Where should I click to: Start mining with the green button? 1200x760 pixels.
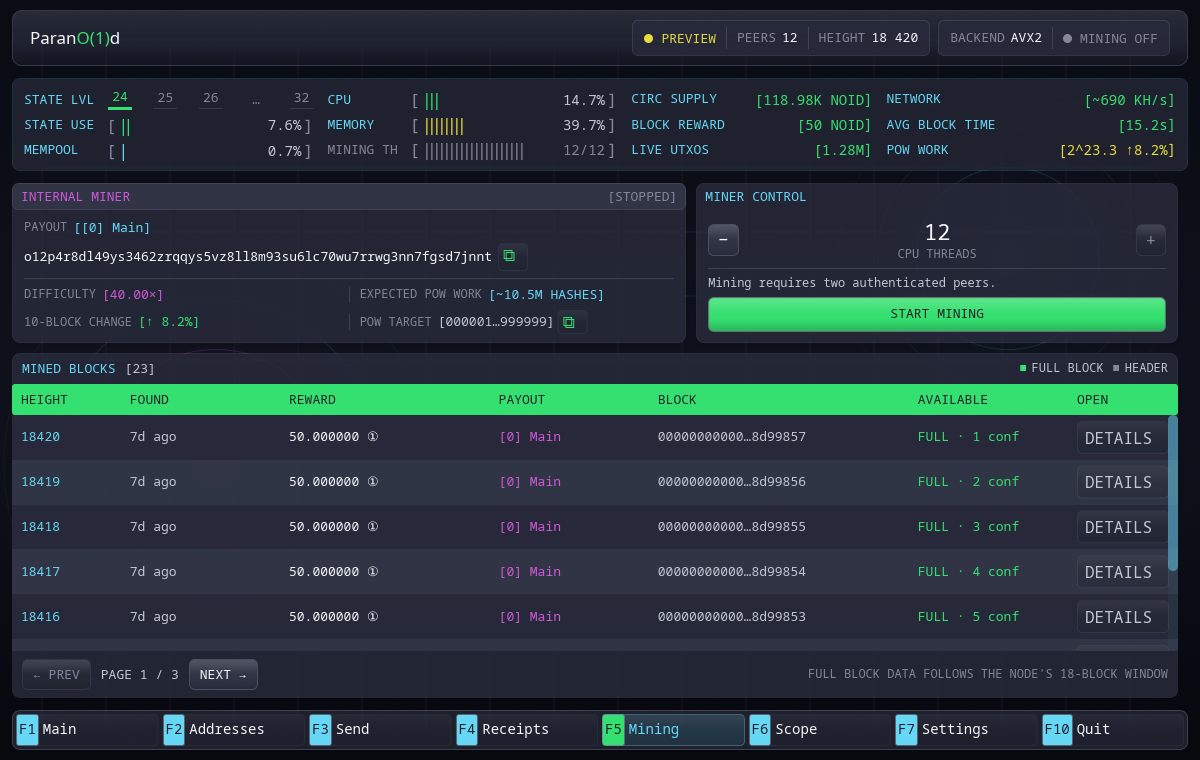tap(937, 314)
